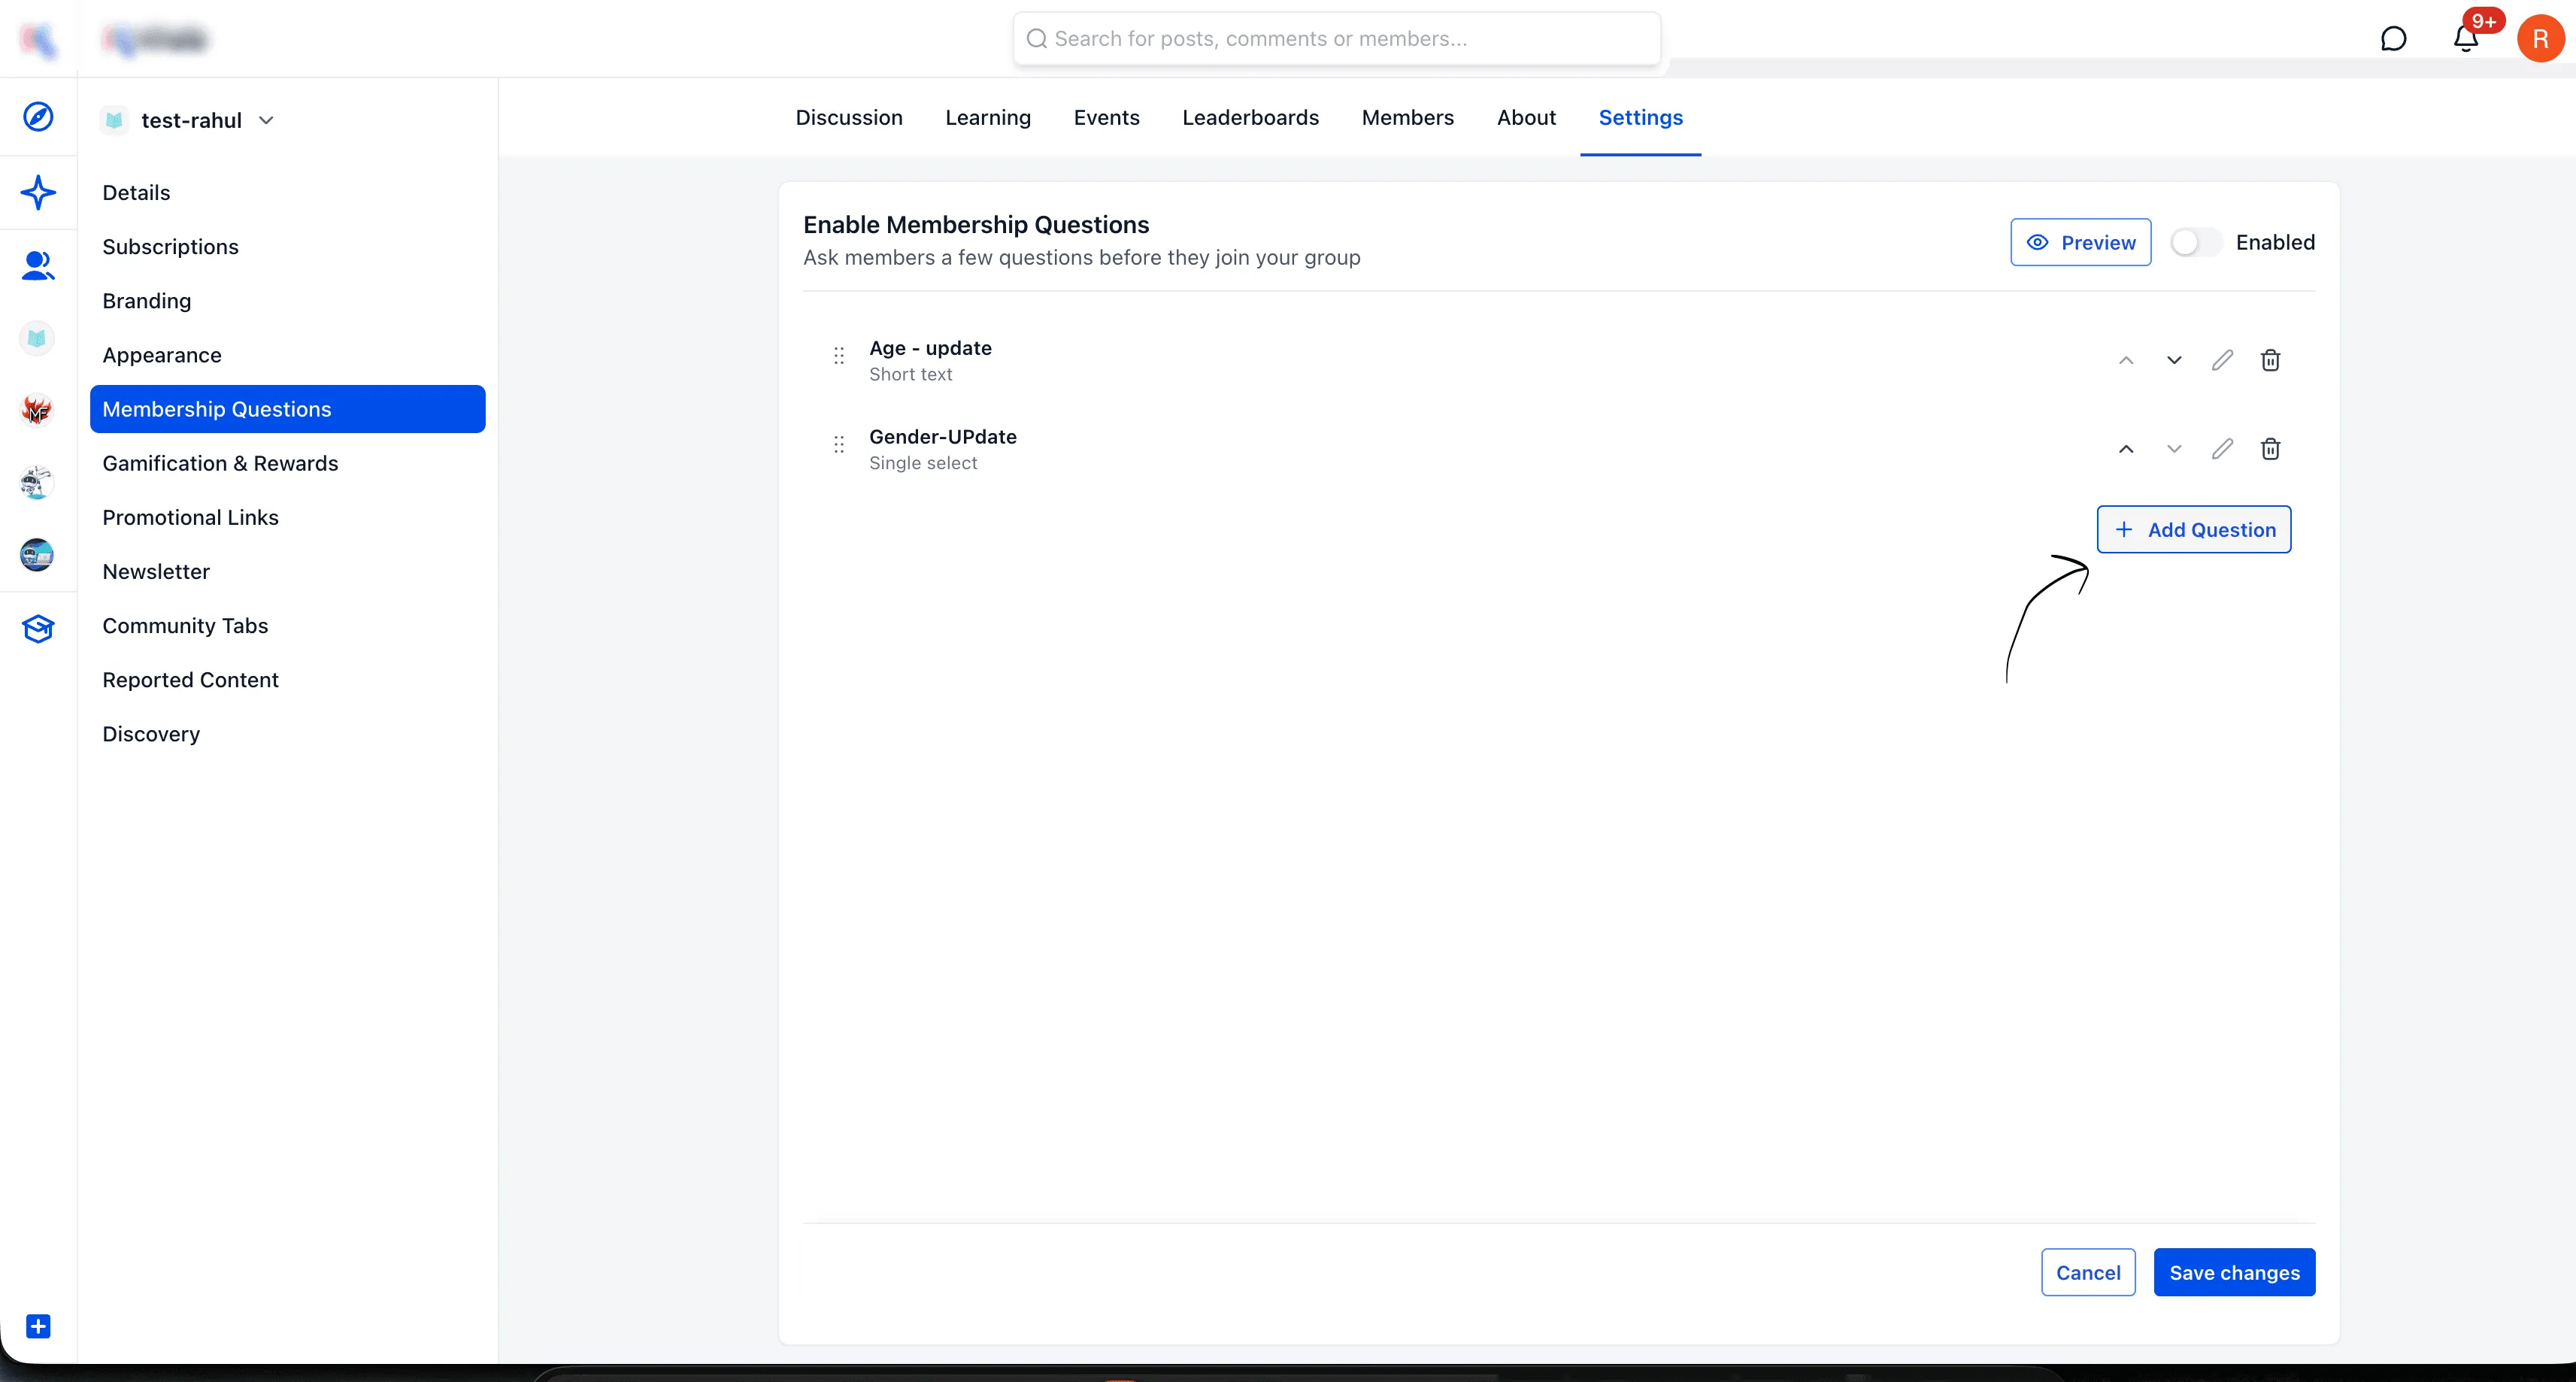Move Age - update question down
The height and width of the screenshot is (1382, 2576).
click(x=2174, y=360)
